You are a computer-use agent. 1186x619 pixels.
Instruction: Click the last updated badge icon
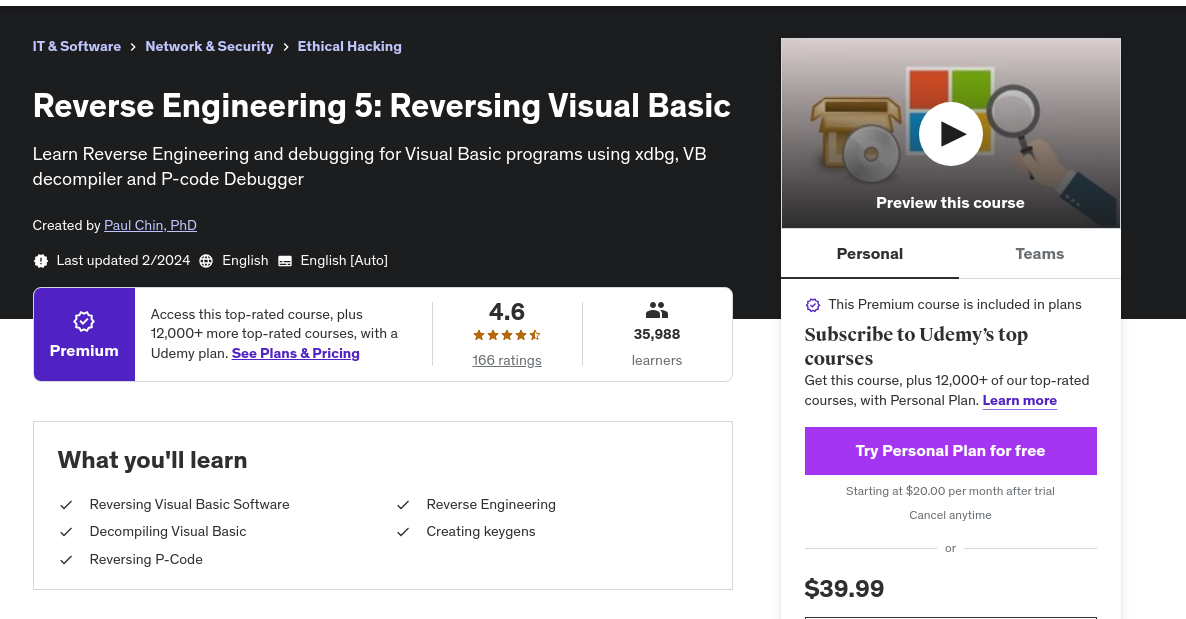pyautogui.click(x=41, y=260)
